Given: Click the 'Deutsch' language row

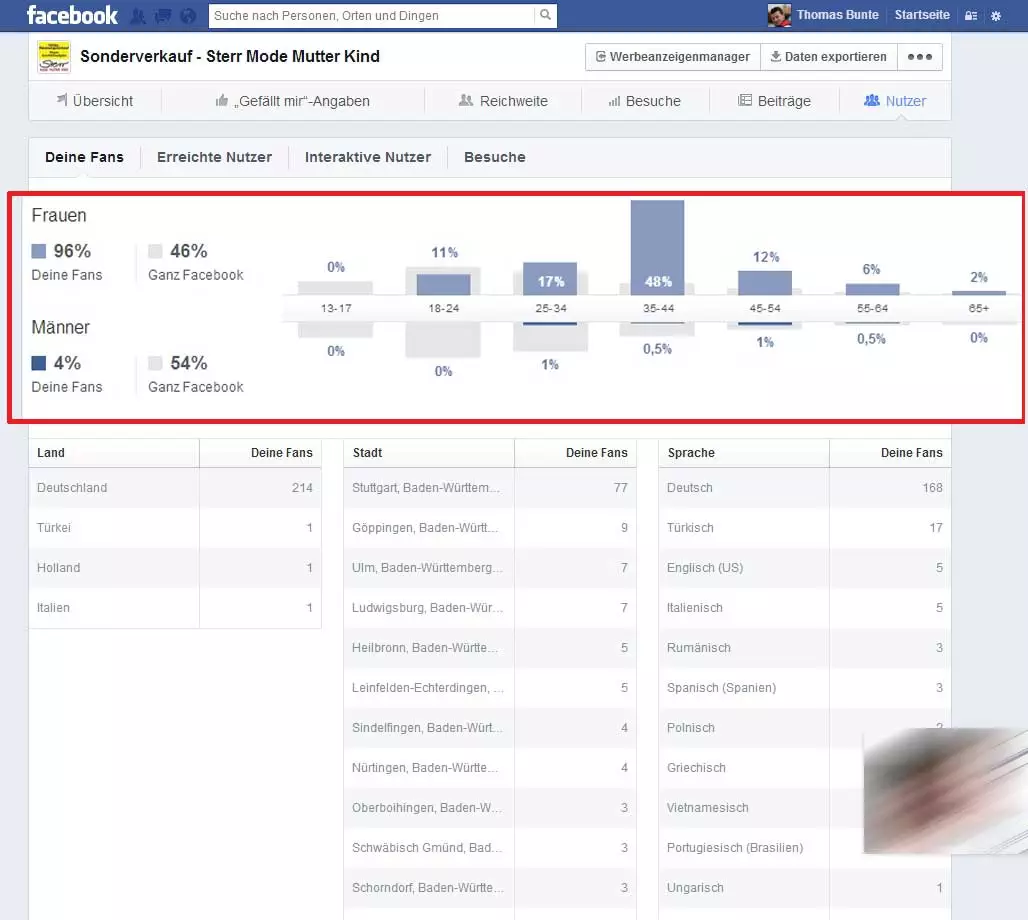Looking at the screenshot, I should [805, 488].
